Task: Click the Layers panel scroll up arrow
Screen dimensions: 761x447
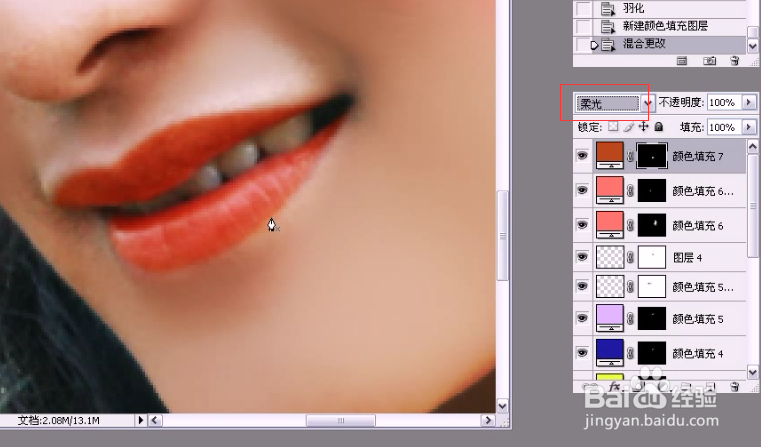Action: click(752, 147)
